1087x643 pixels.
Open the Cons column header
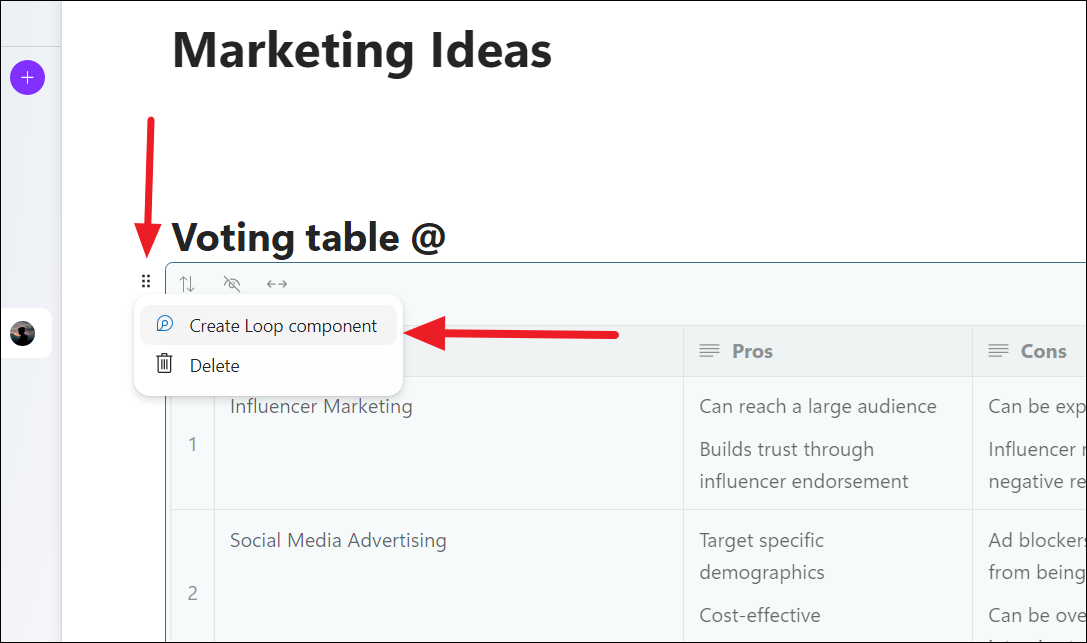[1042, 351]
